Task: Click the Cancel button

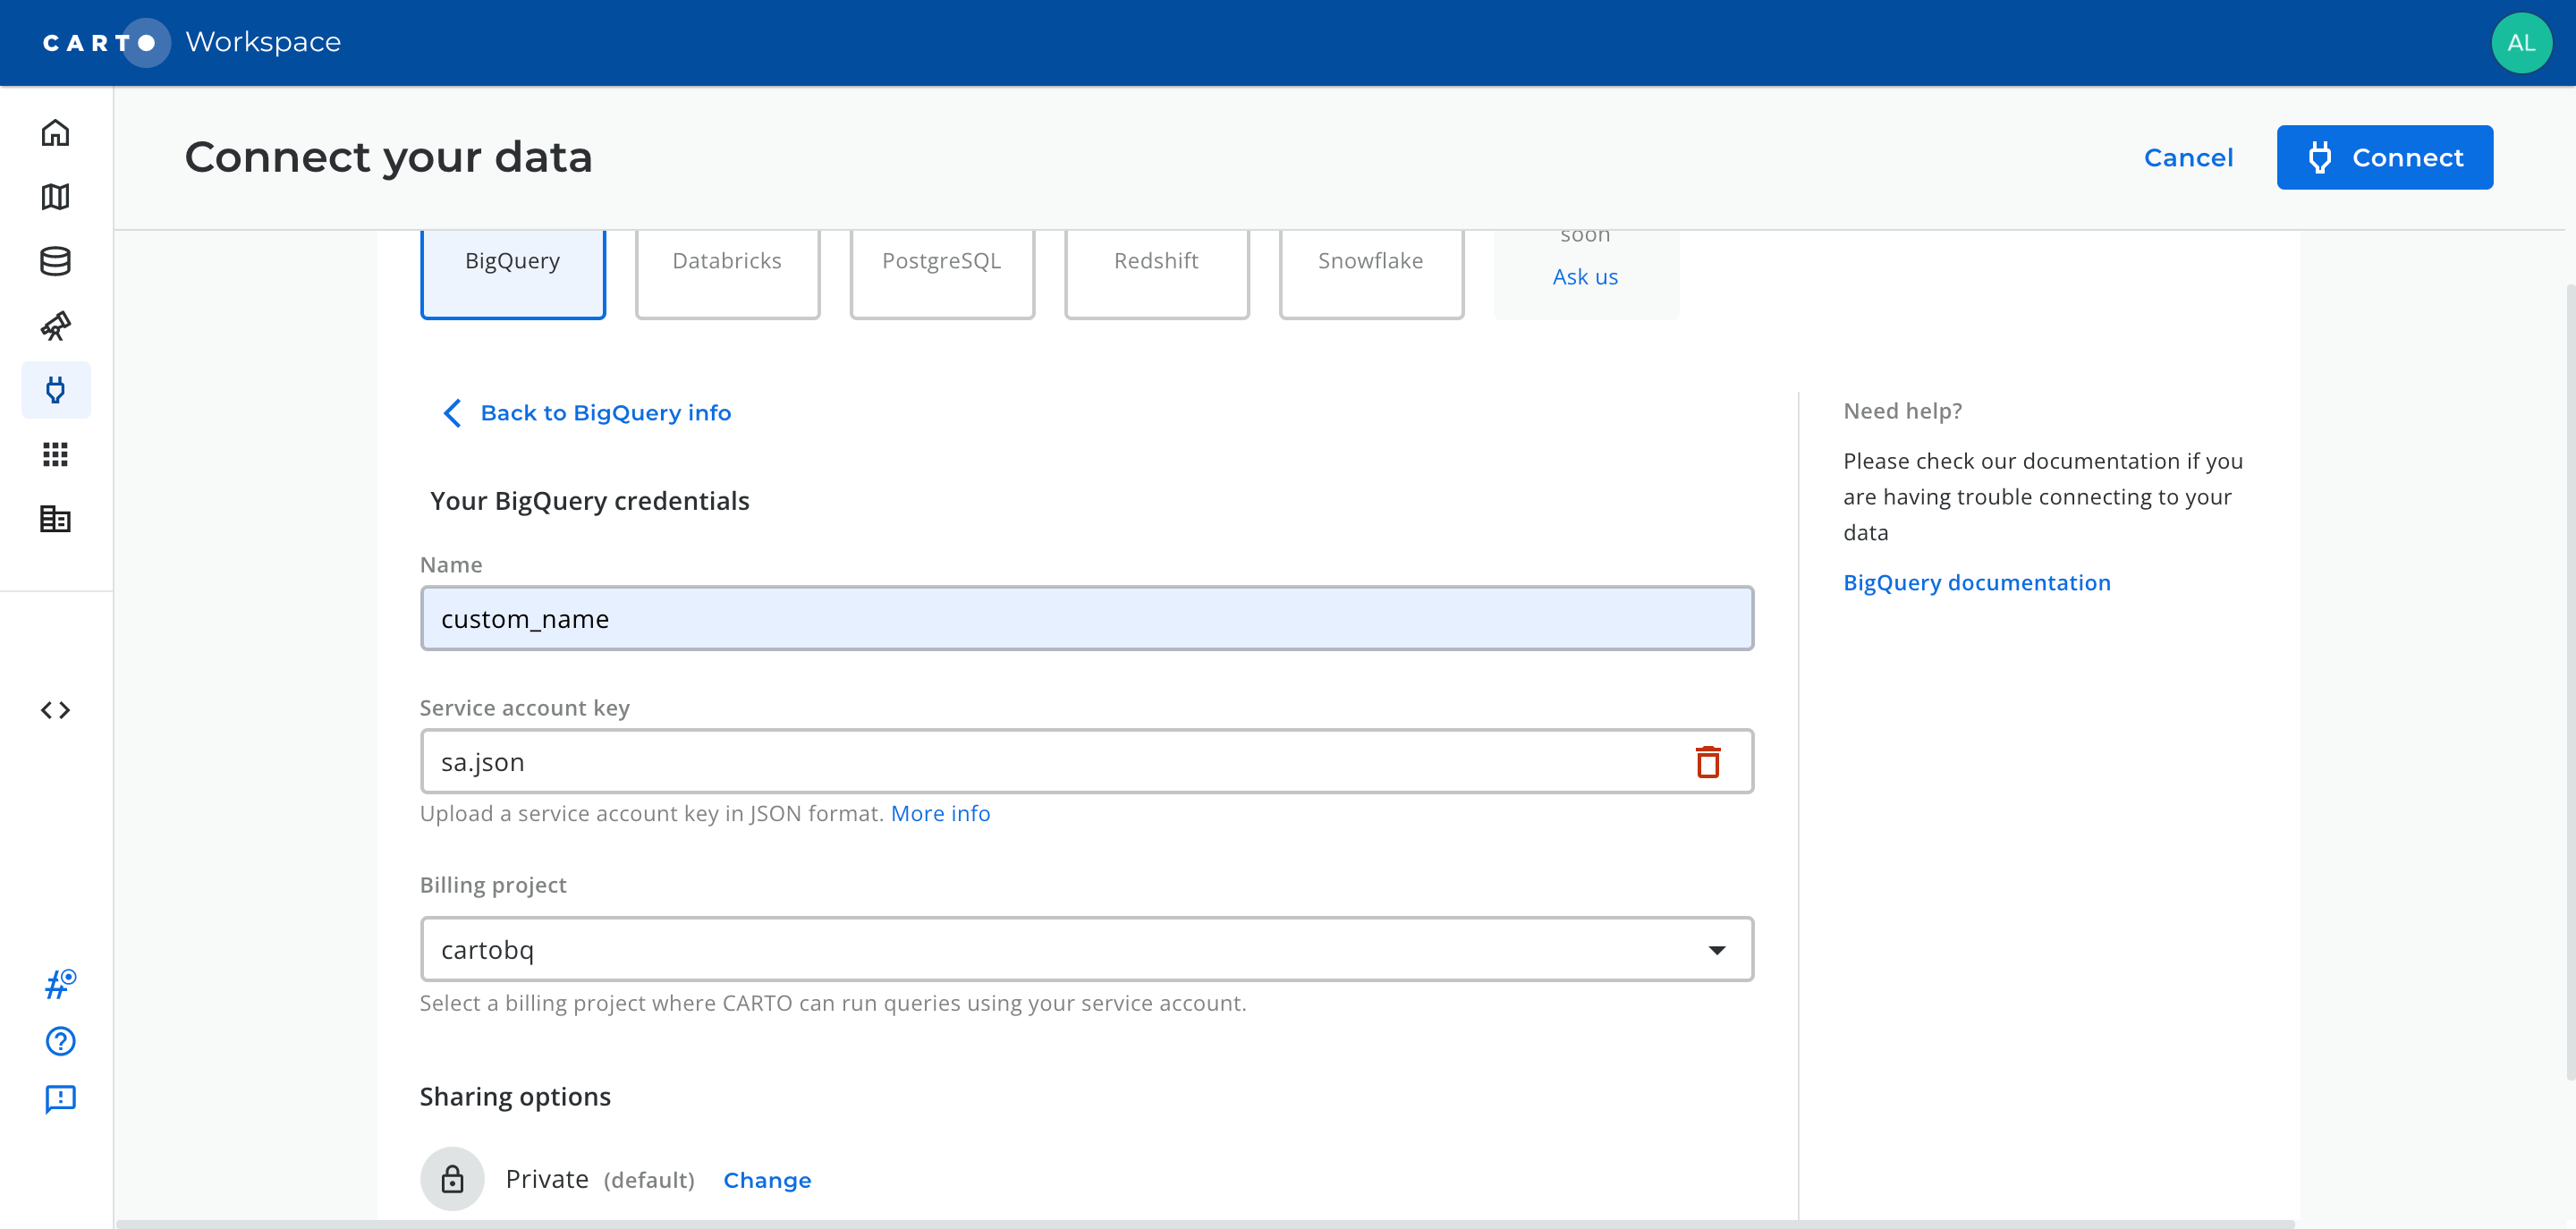Action: click(2188, 157)
